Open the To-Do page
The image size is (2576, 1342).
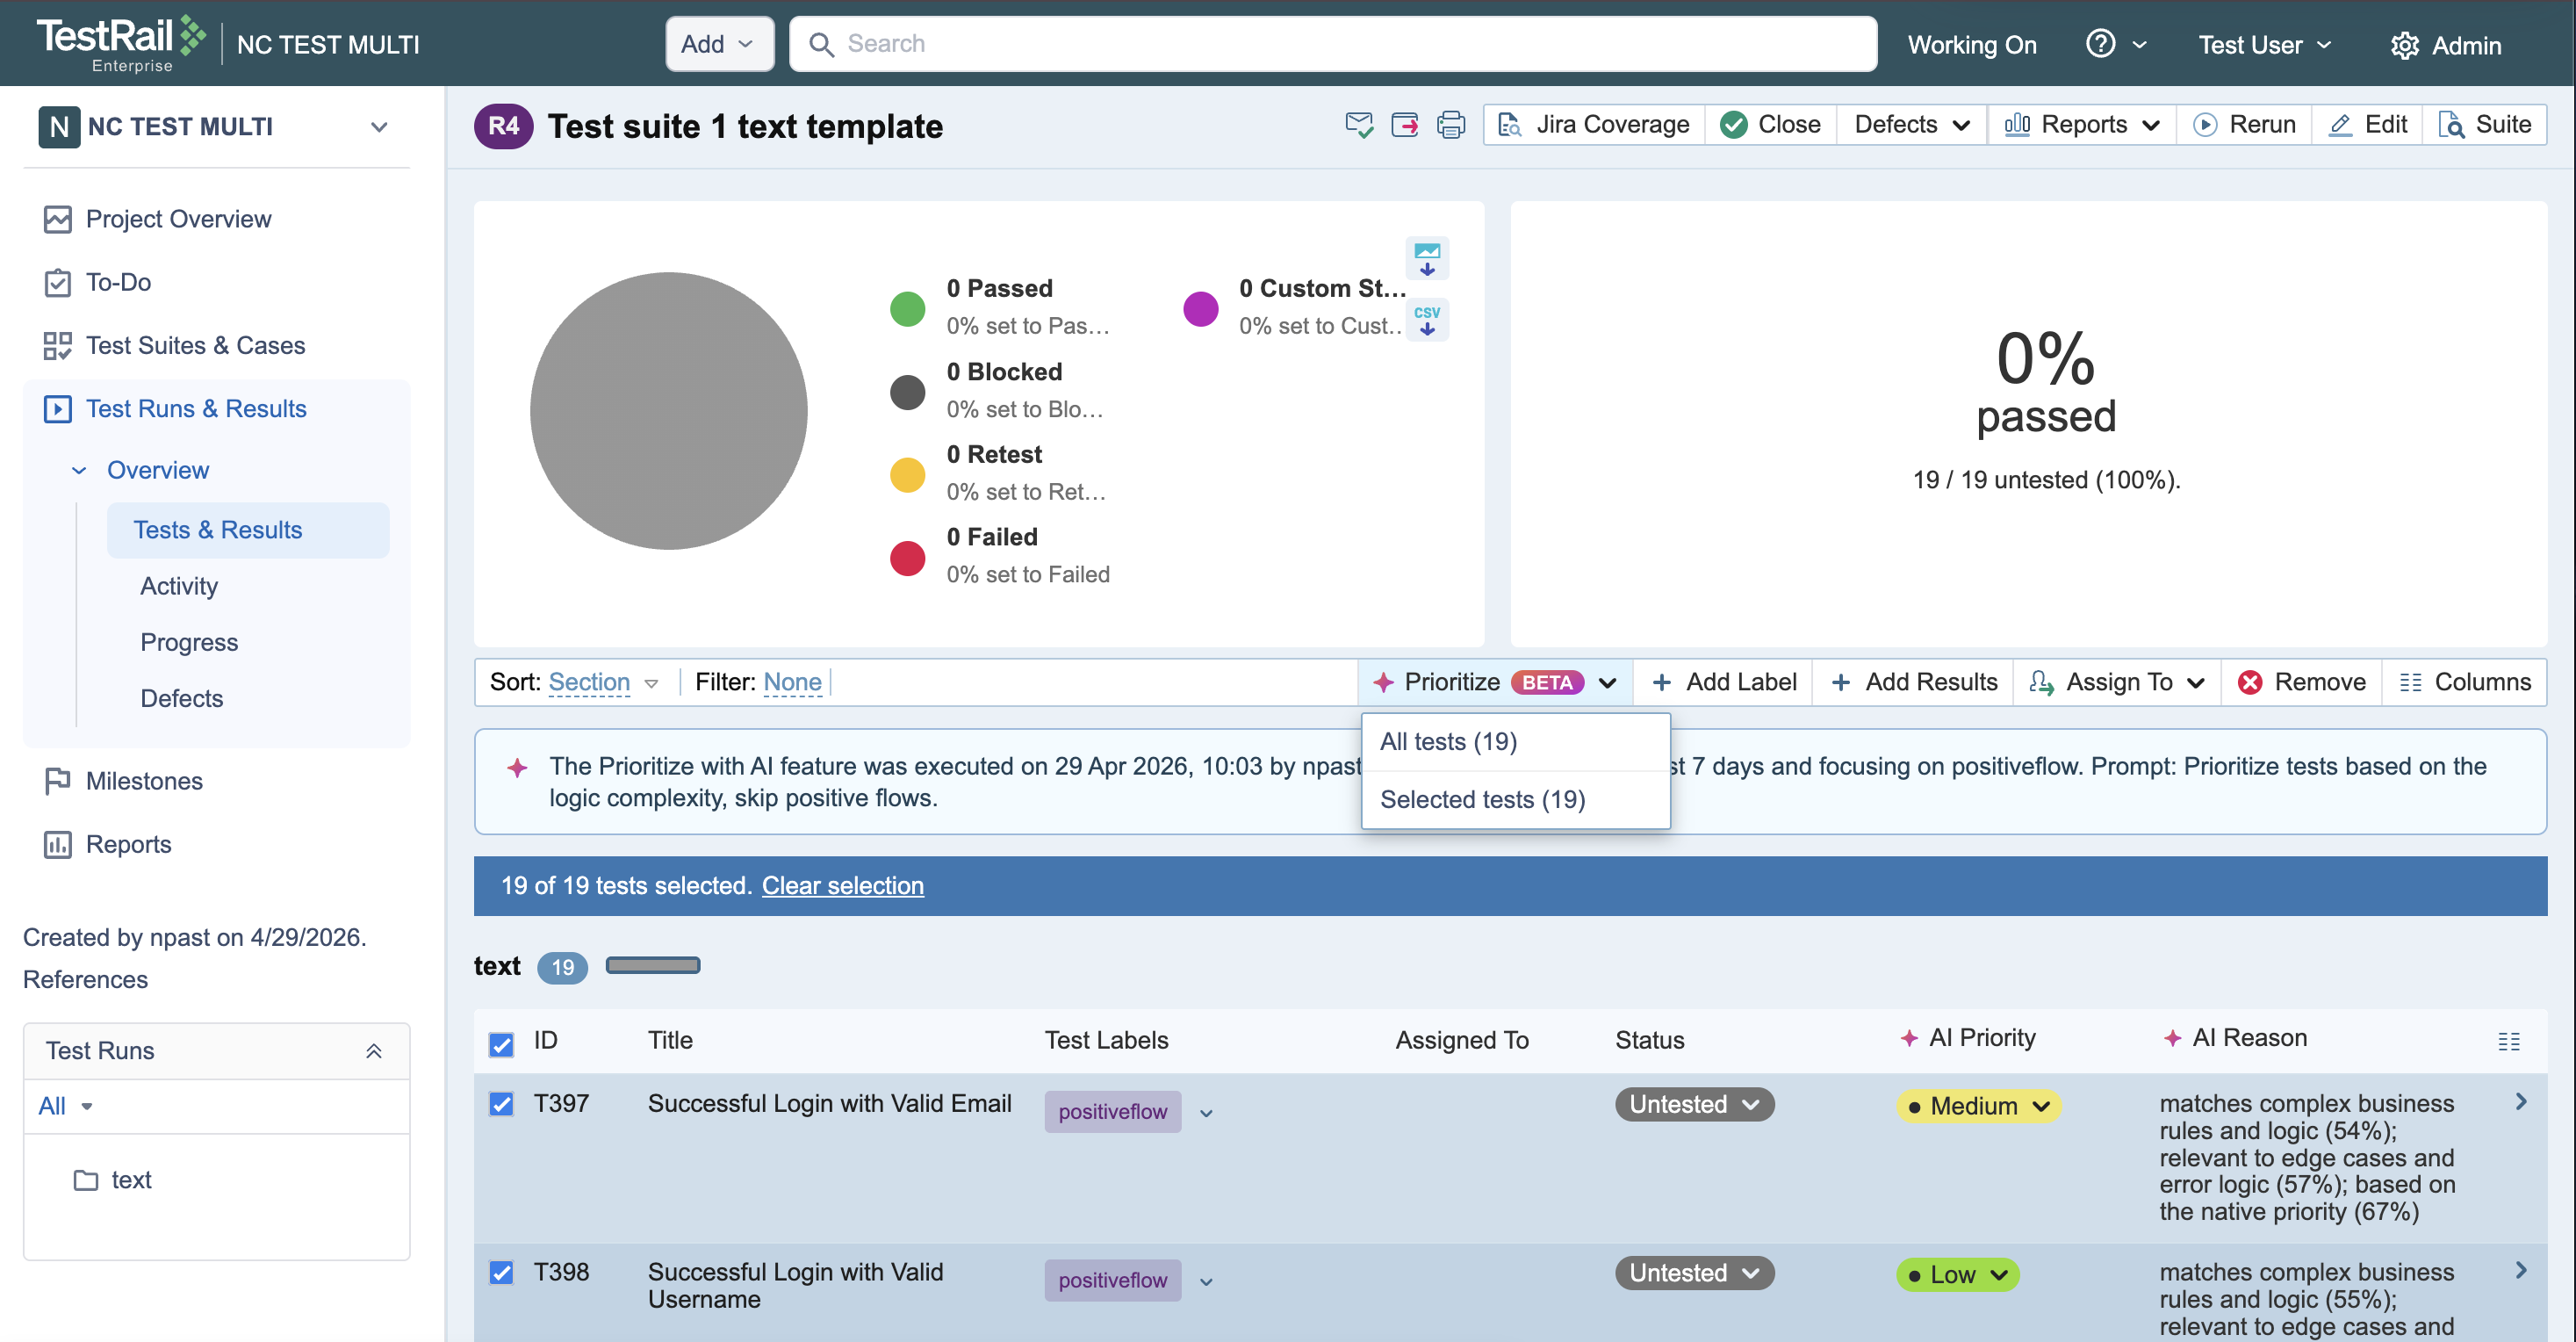[x=118, y=282]
